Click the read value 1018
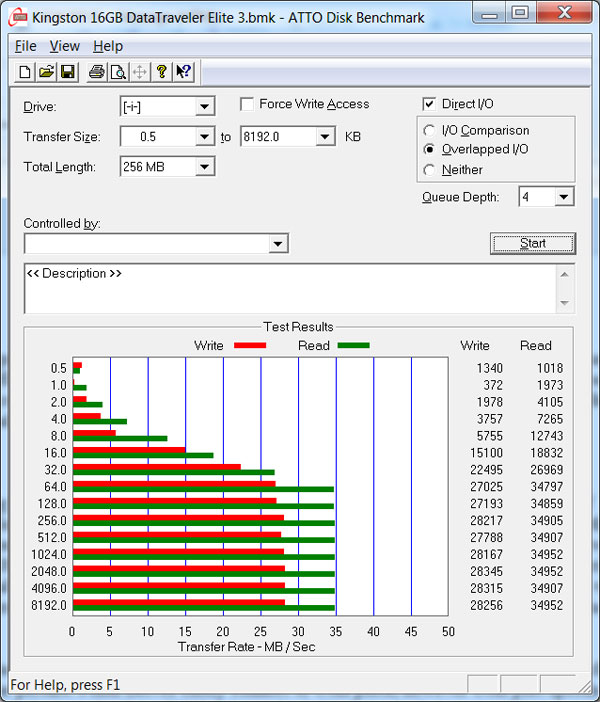Screen dimensions: 600x702 550,368
